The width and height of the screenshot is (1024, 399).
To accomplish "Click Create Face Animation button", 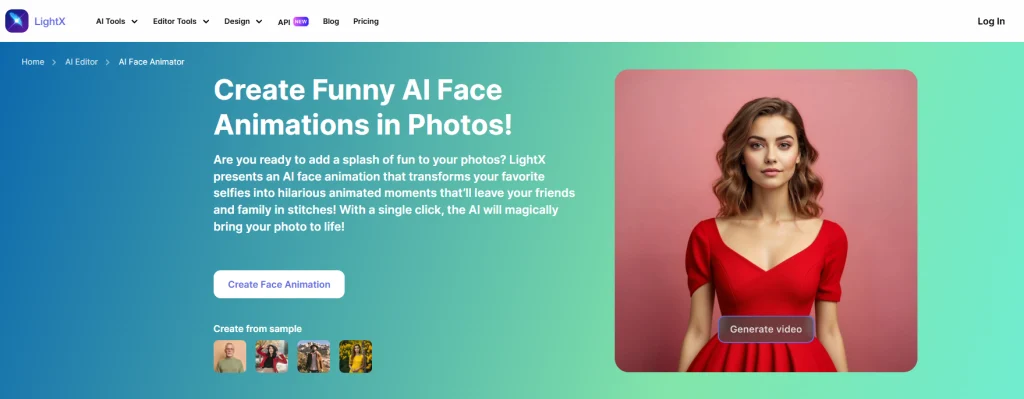I will pos(279,284).
